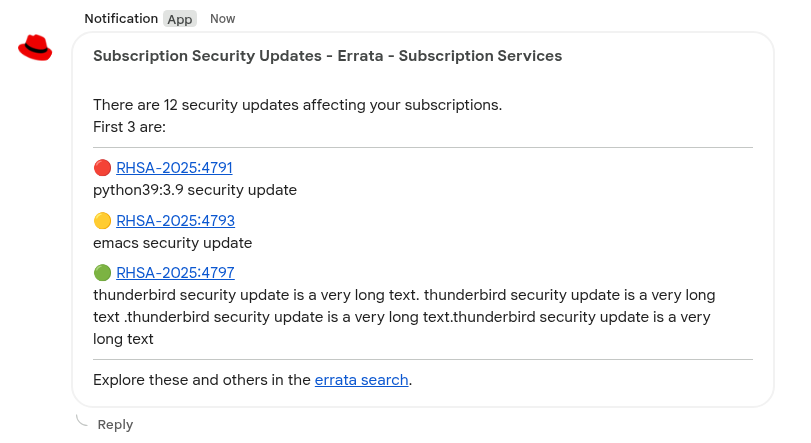The height and width of the screenshot is (443, 811).
Task: Open the RHSA-2025:4793 advisory link
Action: [175, 221]
